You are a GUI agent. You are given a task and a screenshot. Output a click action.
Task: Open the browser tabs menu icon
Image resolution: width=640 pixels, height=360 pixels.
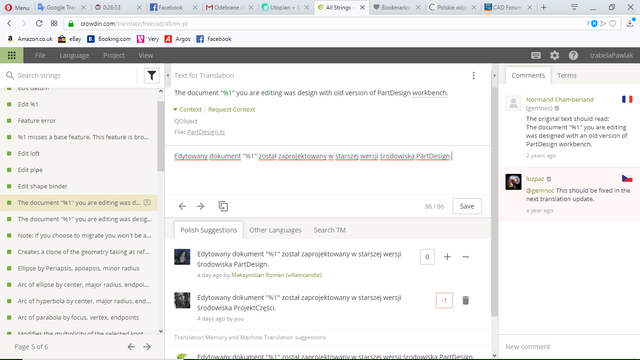pos(574,7)
